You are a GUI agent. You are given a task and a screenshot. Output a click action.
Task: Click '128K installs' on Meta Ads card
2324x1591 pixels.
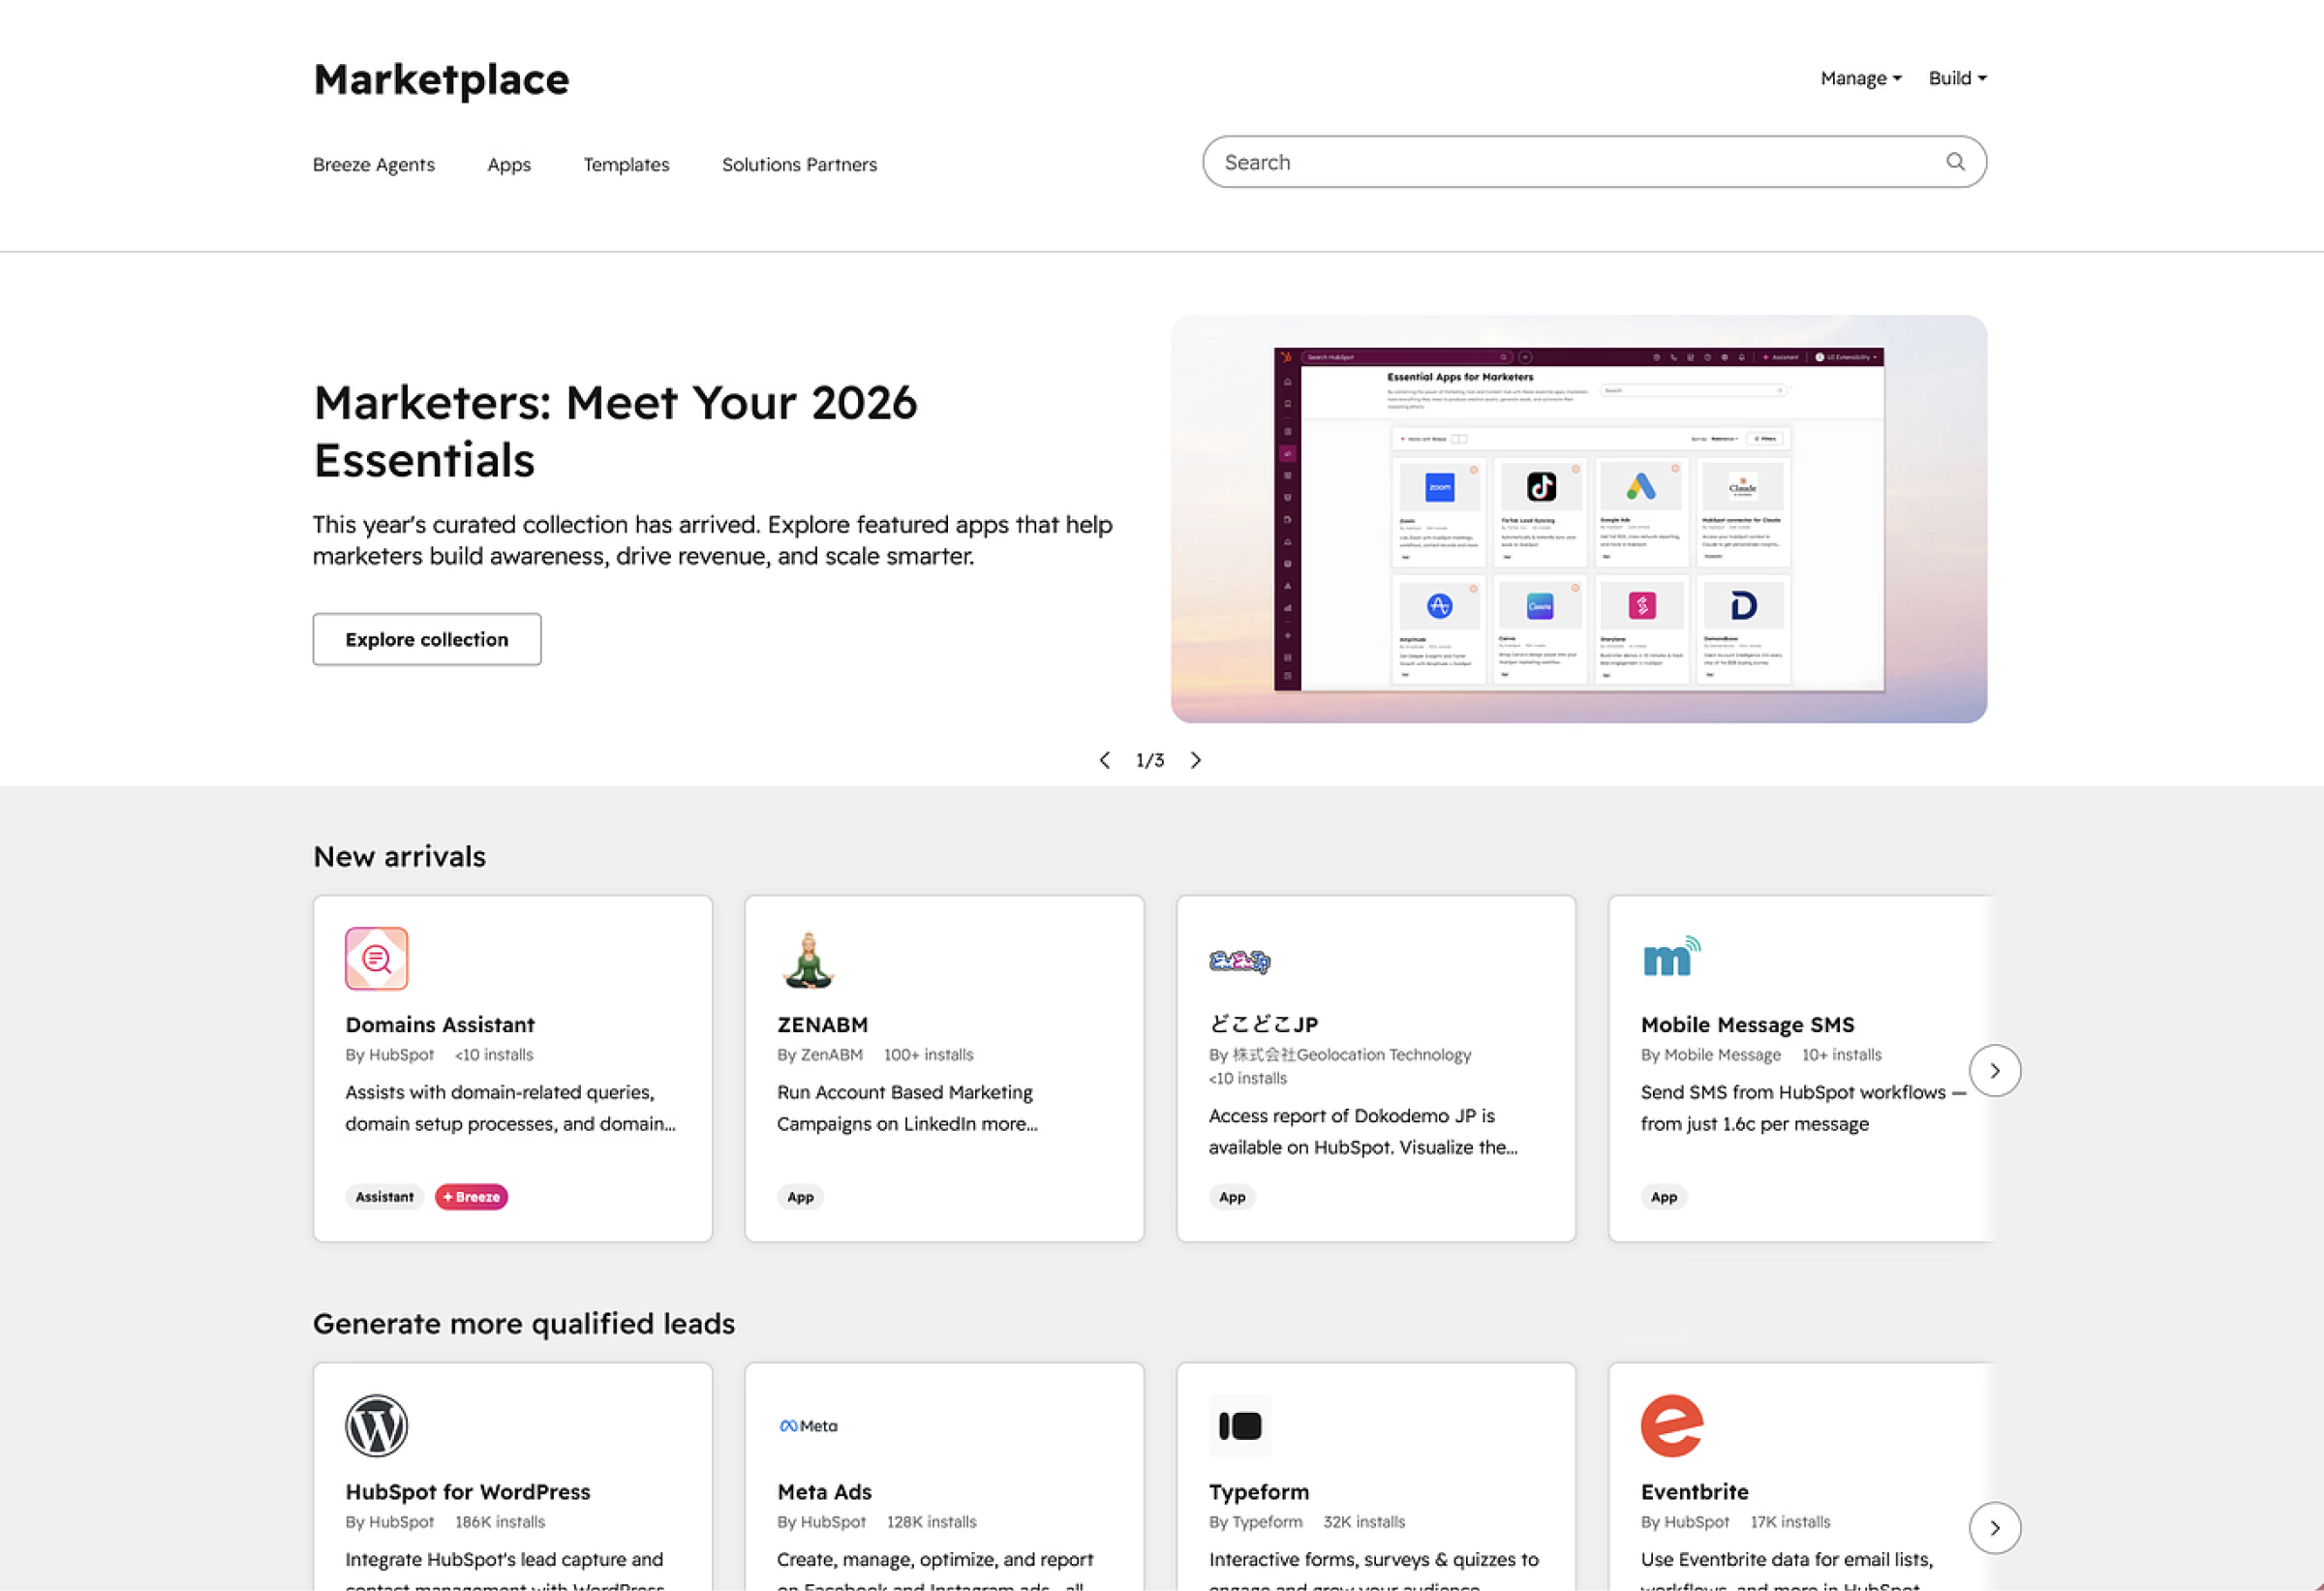[x=931, y=1522]
